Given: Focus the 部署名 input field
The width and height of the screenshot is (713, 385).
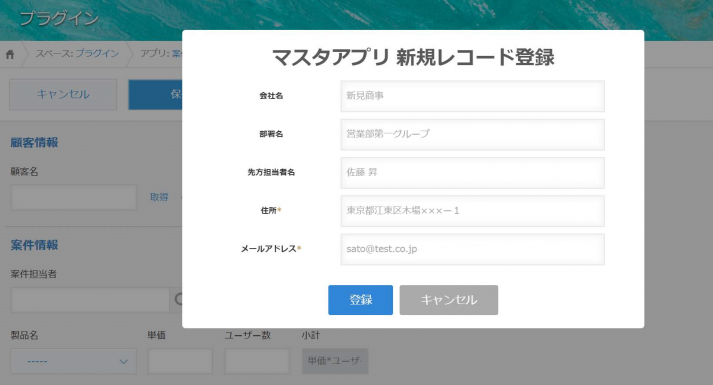Looking at the screenshot, I should (472, 134).
